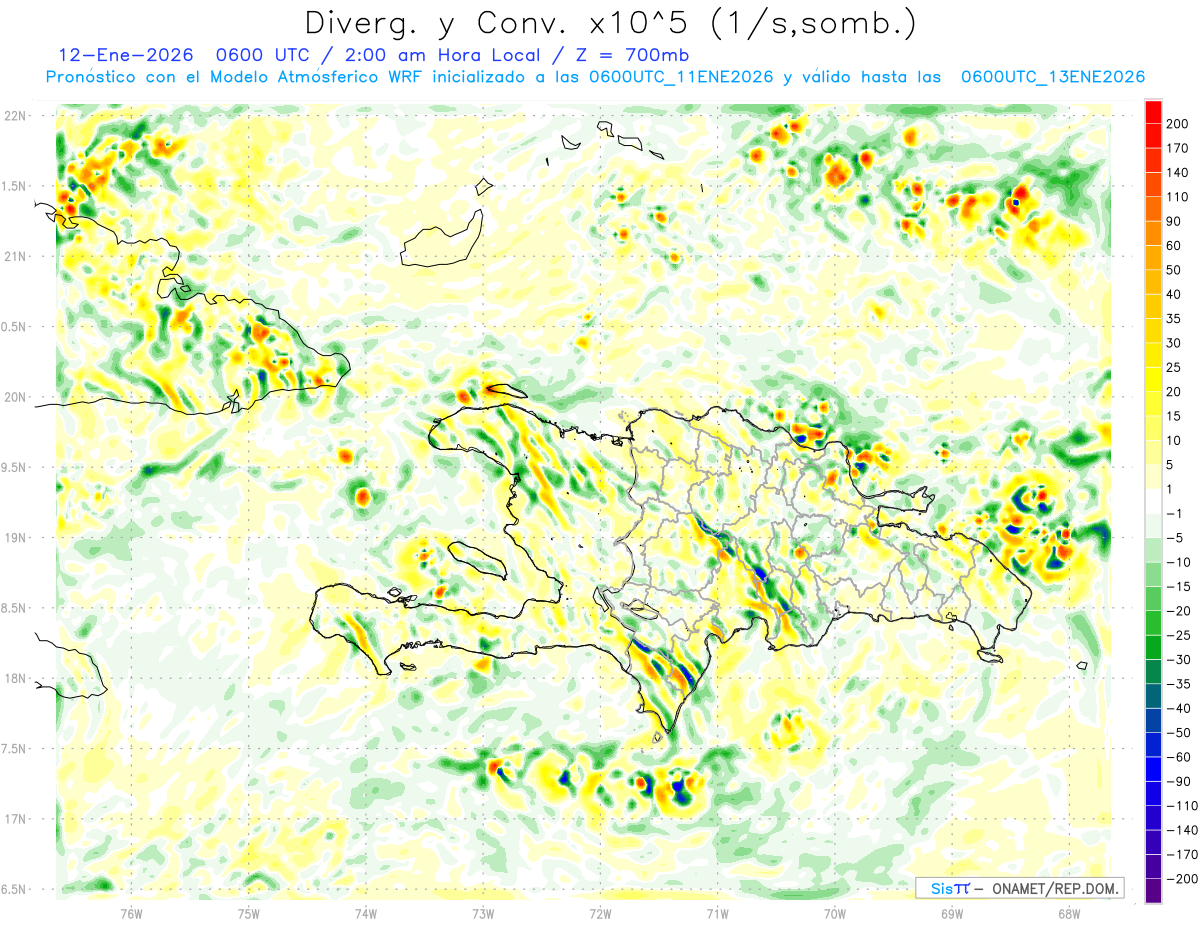The image size is (1200, 927).
Task: Click the 70W longitude label
Action: (x=835, y=912)
